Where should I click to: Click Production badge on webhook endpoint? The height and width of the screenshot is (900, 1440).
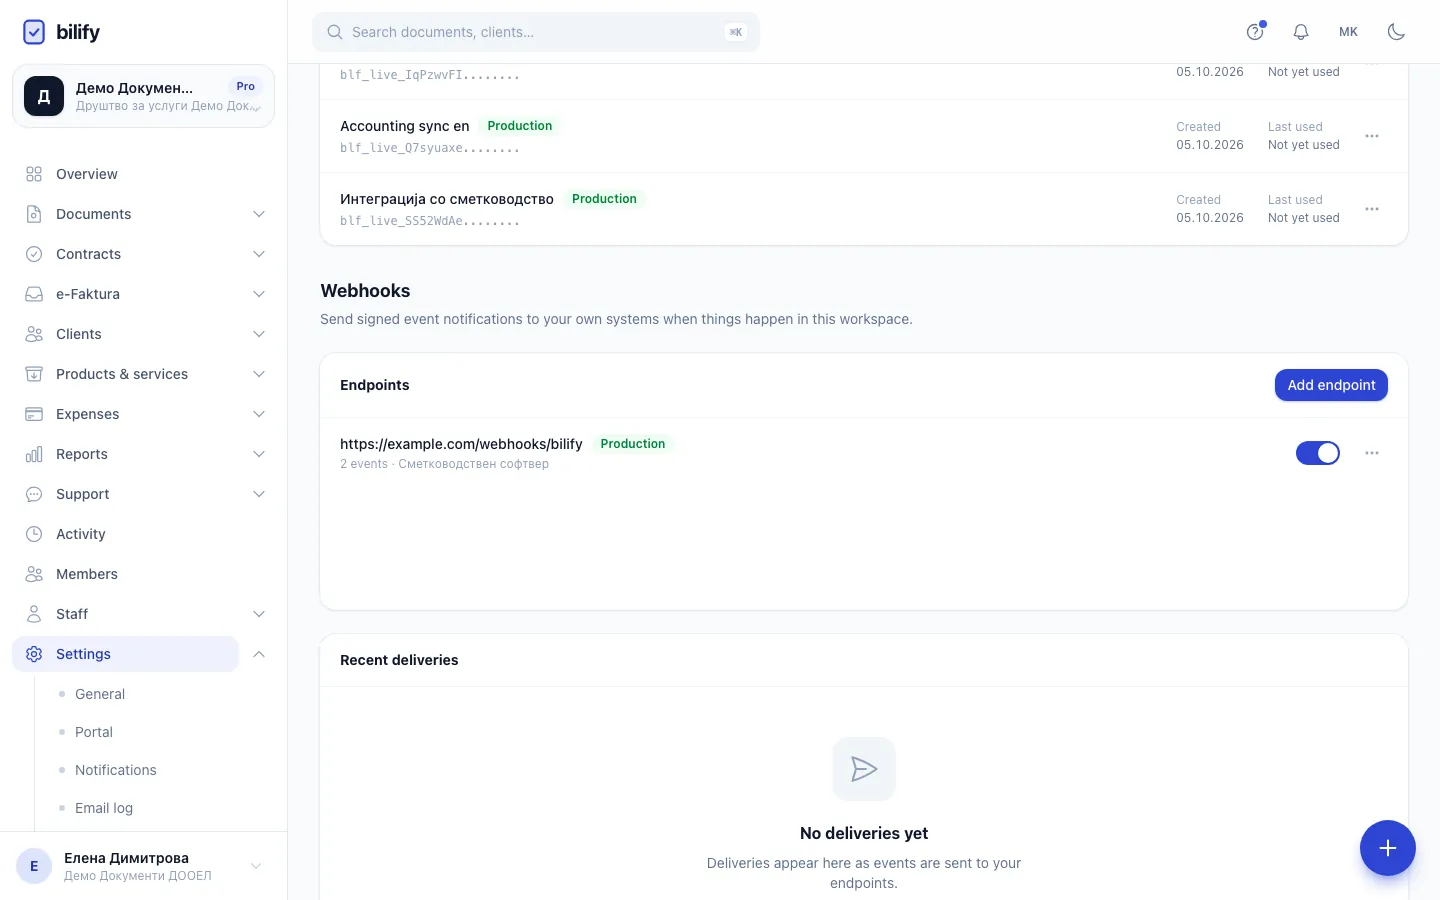click(x=633, y=444)
